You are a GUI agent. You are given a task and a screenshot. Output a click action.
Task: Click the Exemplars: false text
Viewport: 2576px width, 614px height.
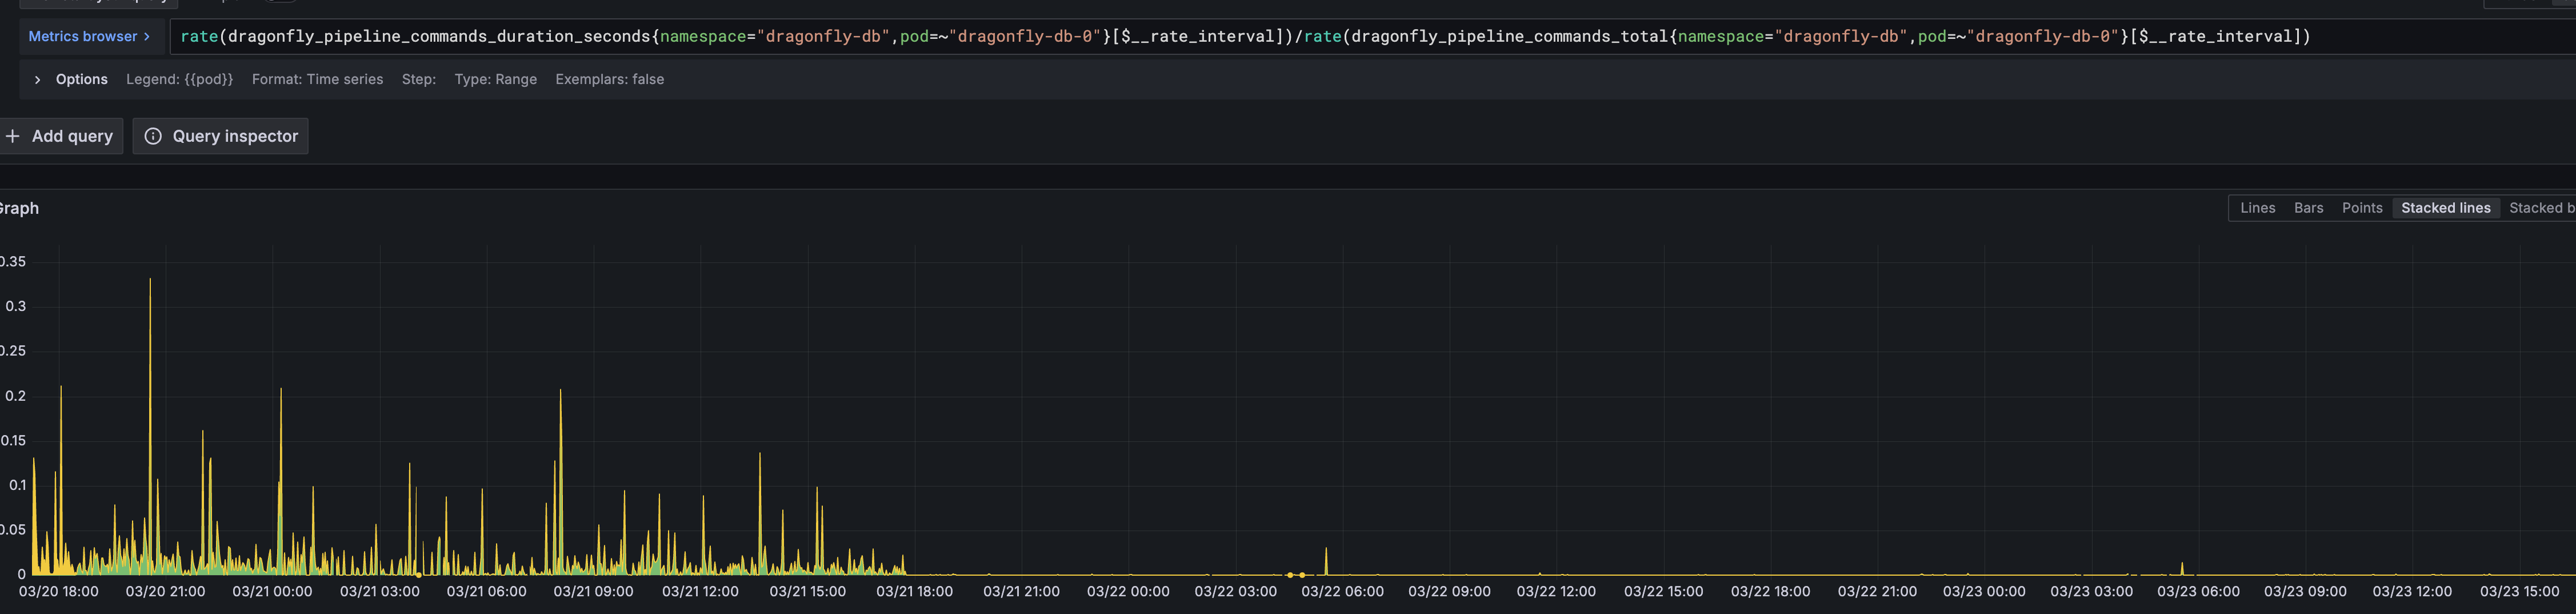tap(610, 79)
